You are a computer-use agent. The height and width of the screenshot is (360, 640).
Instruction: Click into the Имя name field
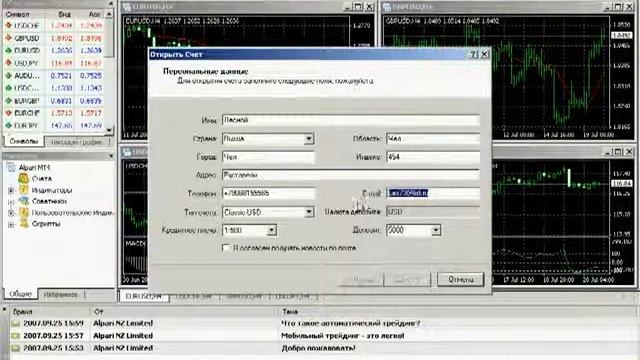(351, 120)
